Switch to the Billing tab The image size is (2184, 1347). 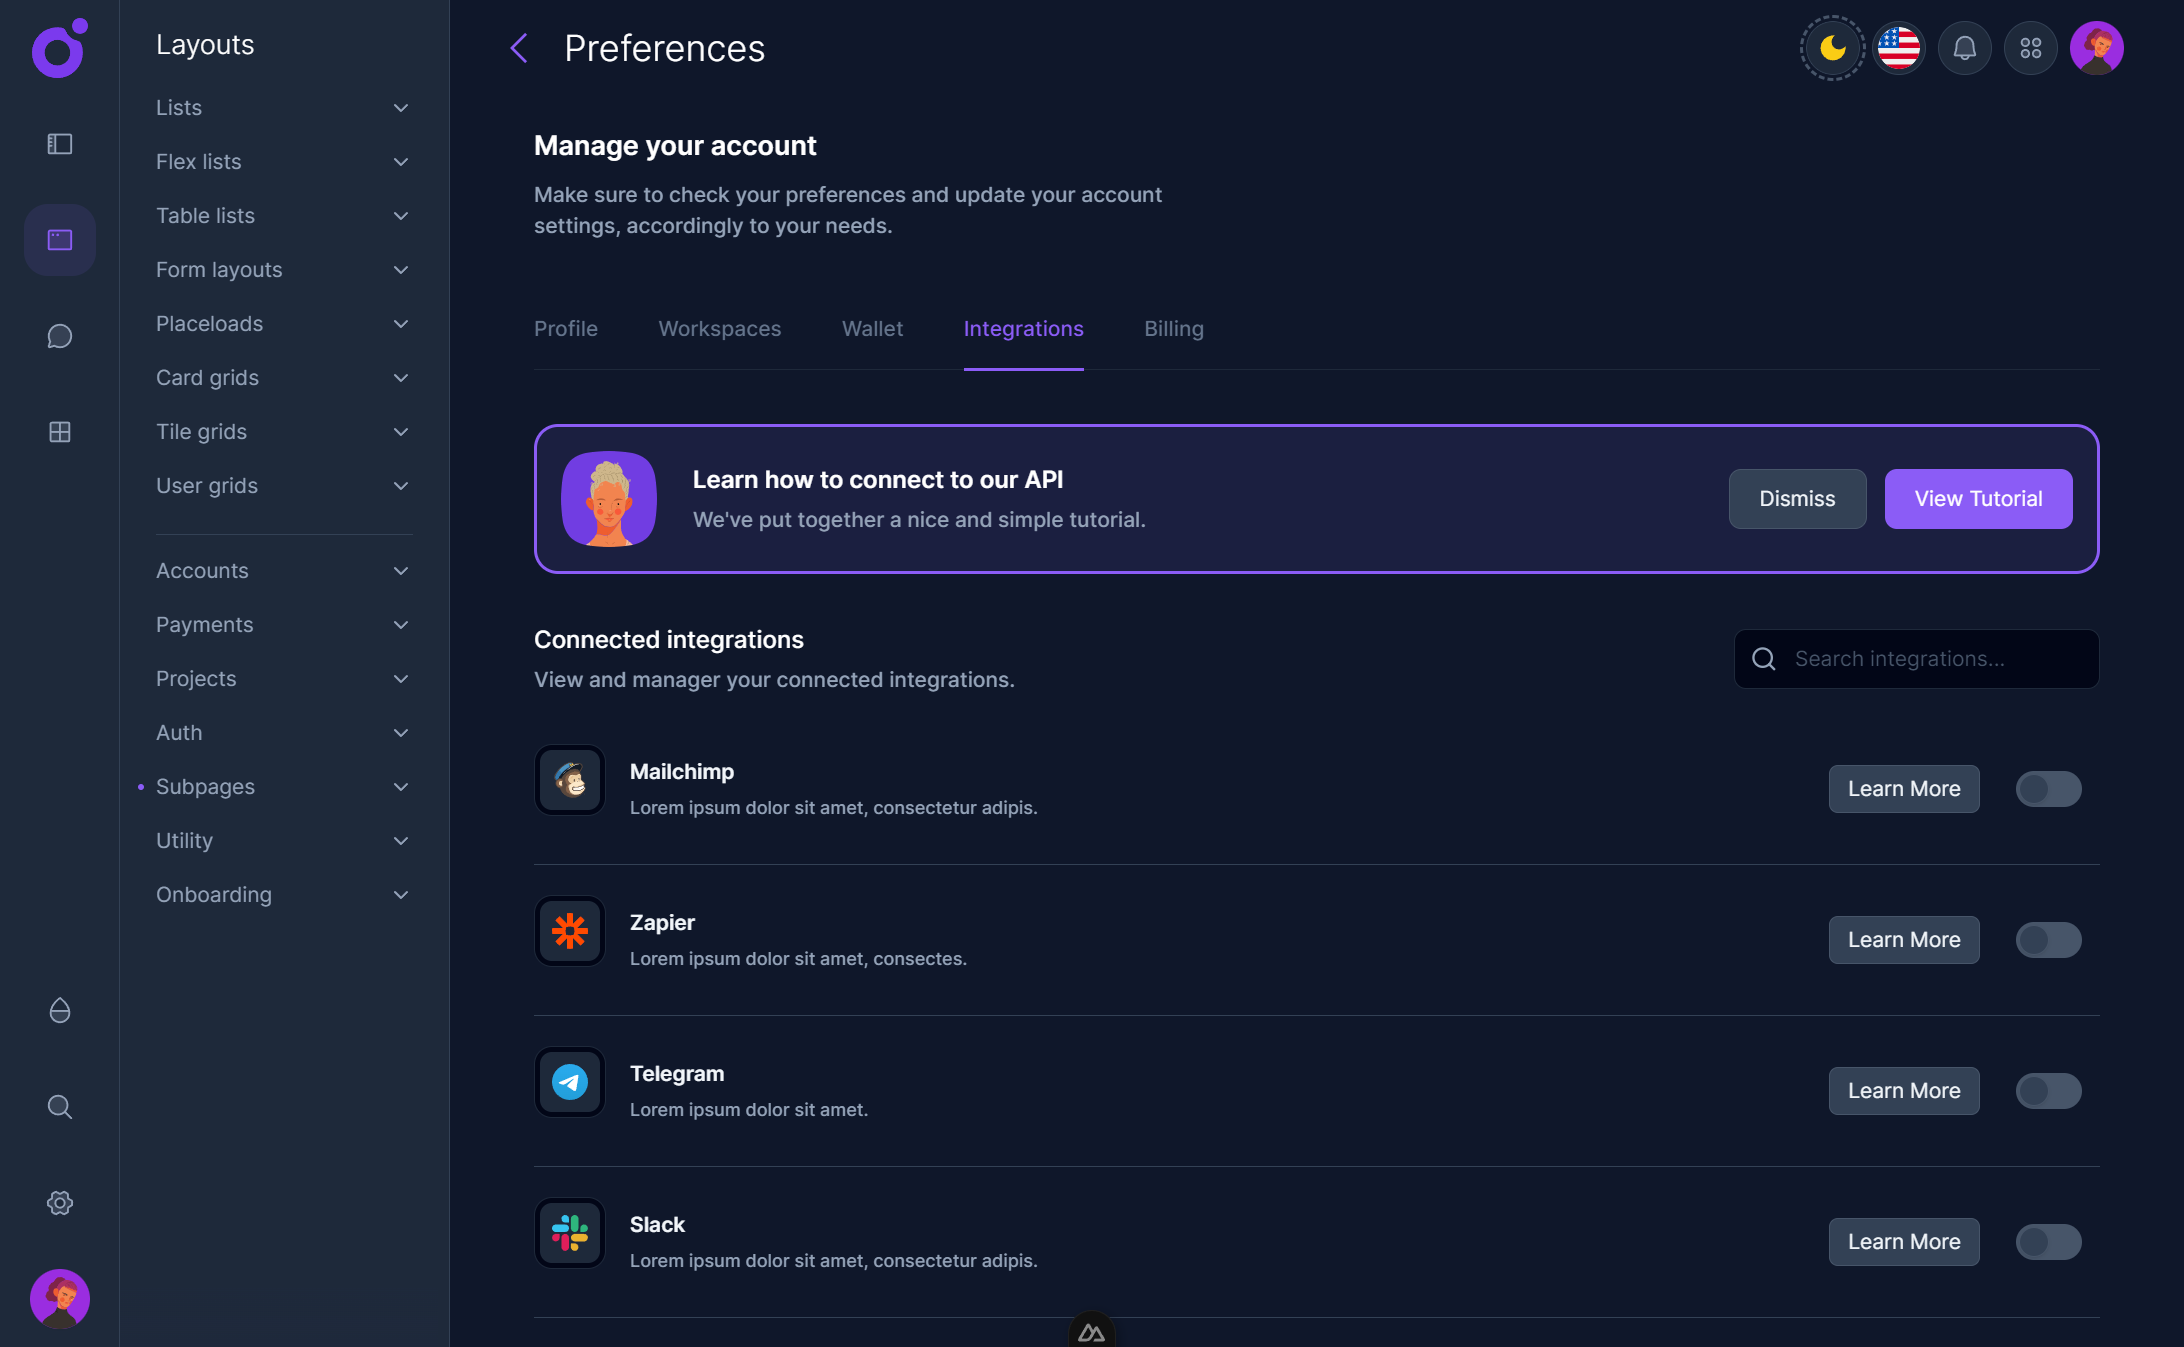click(1173, 328)
